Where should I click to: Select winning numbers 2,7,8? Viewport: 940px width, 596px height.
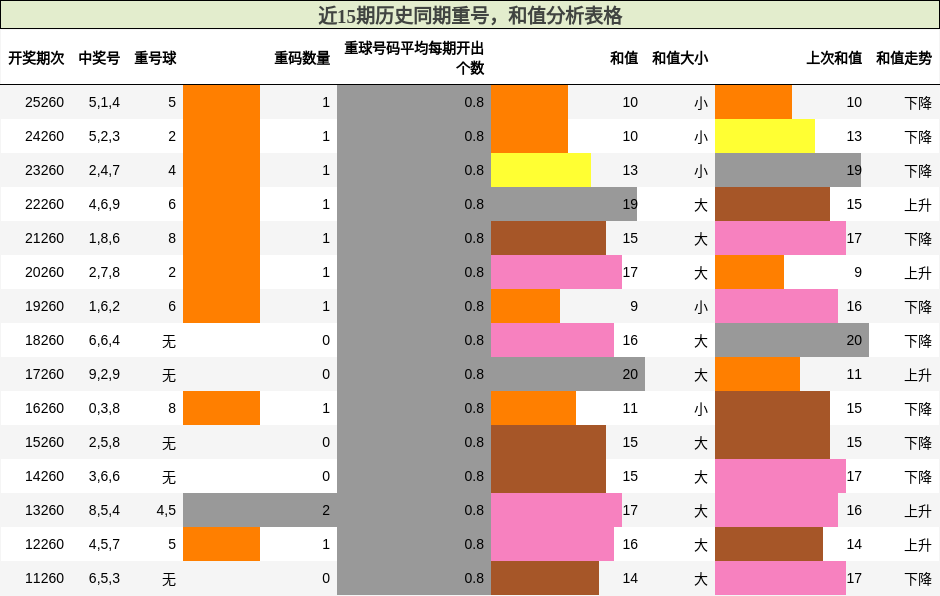pos(104,272)
